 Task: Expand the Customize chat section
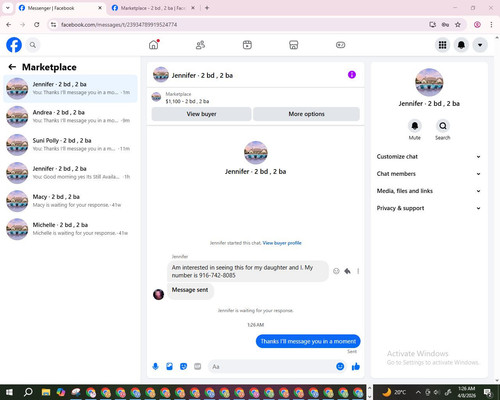click(429, 157)
